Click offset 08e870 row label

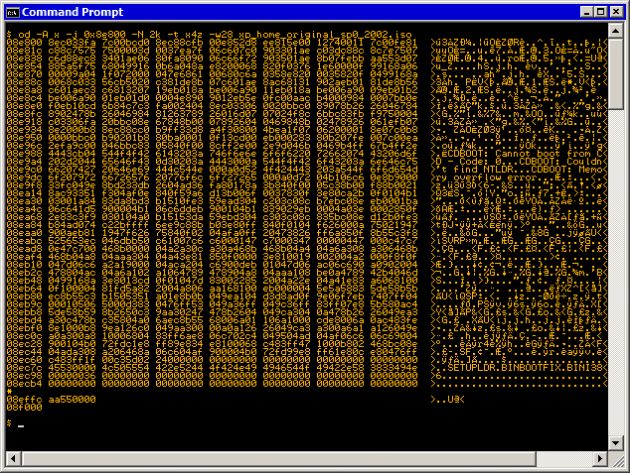[24, 74]
